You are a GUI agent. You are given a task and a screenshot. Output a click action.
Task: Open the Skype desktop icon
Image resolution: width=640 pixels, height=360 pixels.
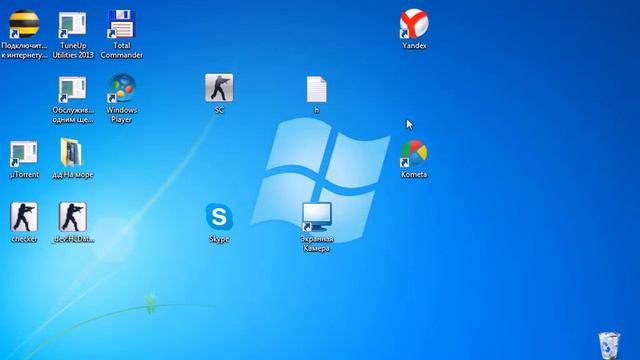coord(219,216)
